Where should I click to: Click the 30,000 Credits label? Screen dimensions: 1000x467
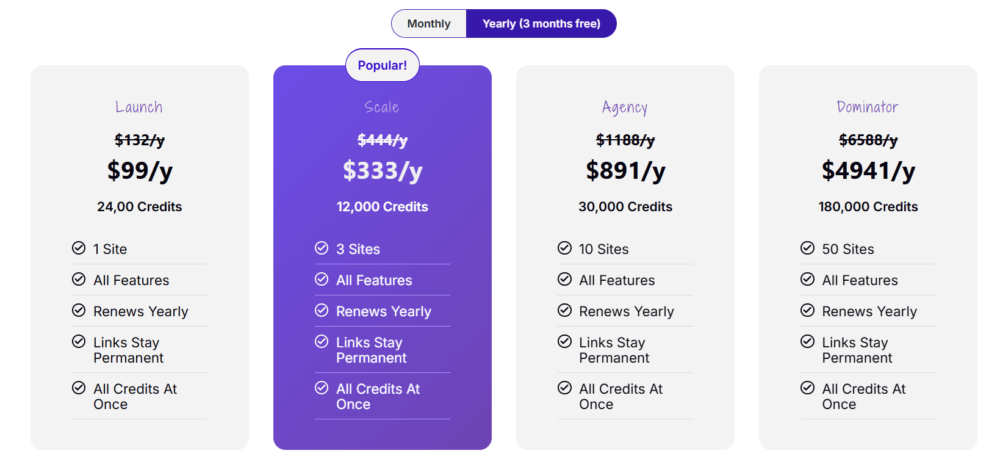625,207
